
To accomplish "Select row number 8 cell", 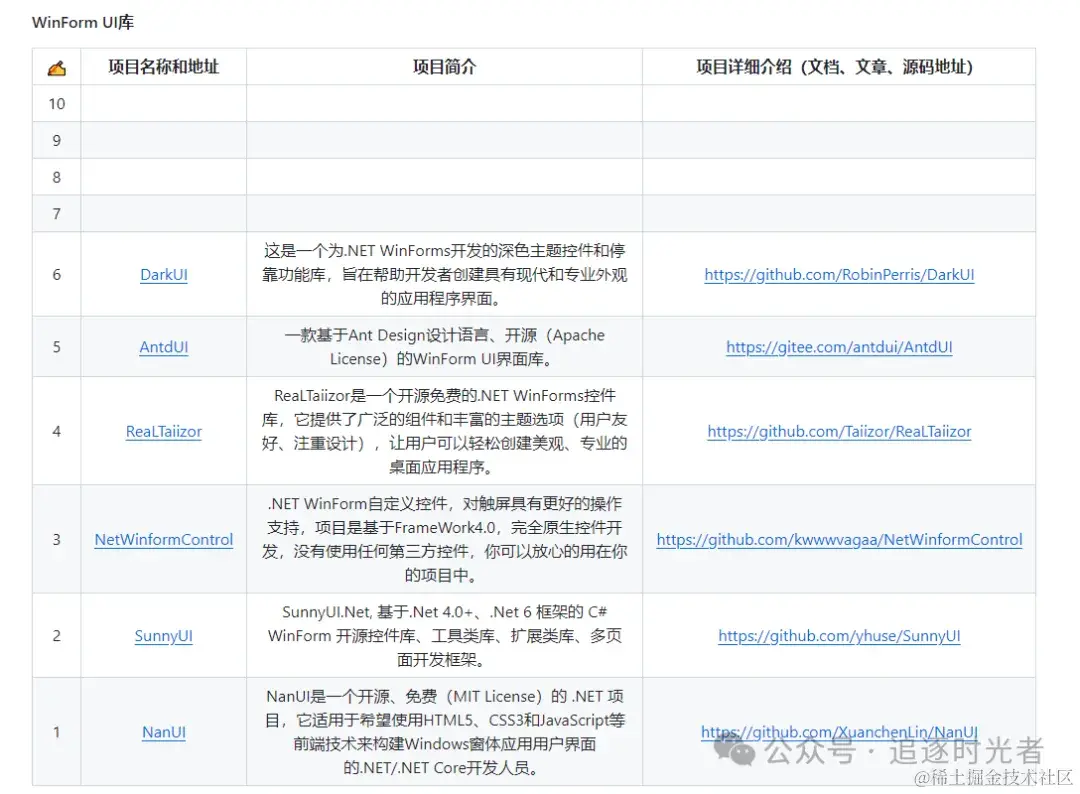I will pos(56,177).
